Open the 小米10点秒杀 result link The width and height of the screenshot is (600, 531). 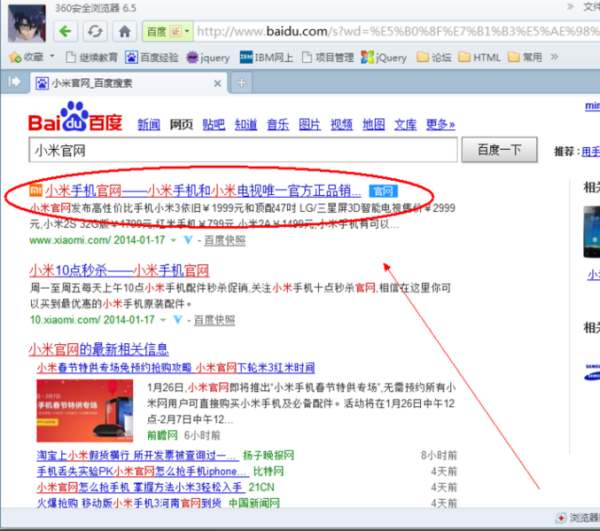click(x=119, y=270)
